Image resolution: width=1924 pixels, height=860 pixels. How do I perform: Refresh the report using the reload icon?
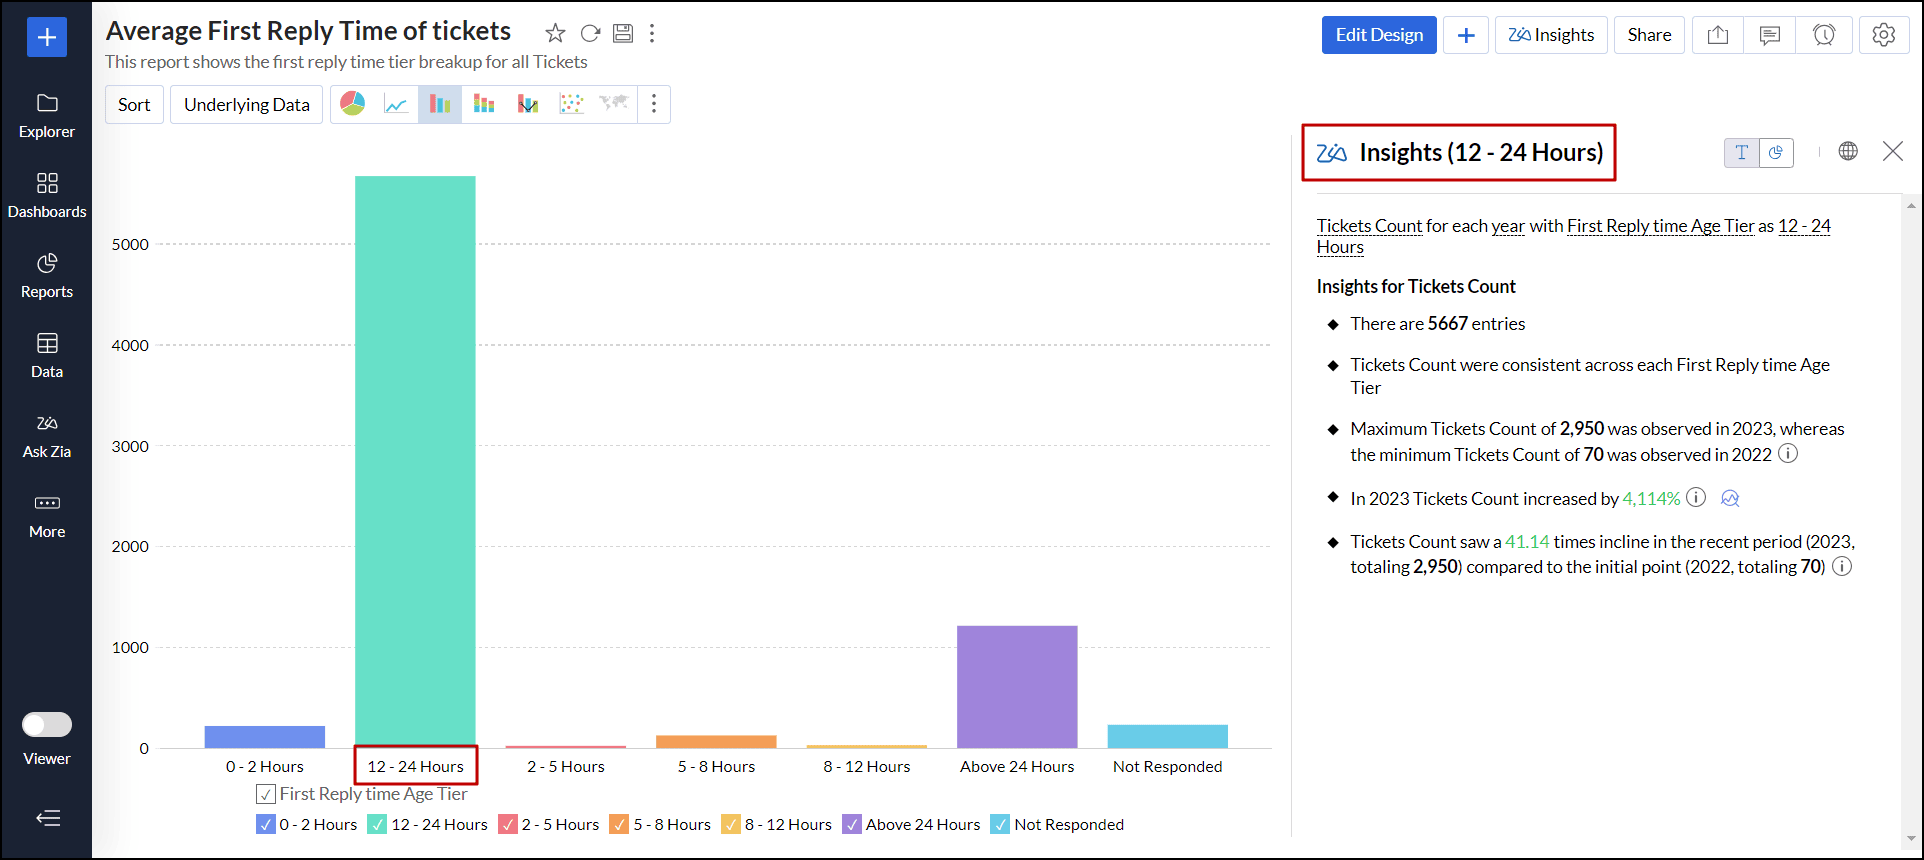click(590, 33)
